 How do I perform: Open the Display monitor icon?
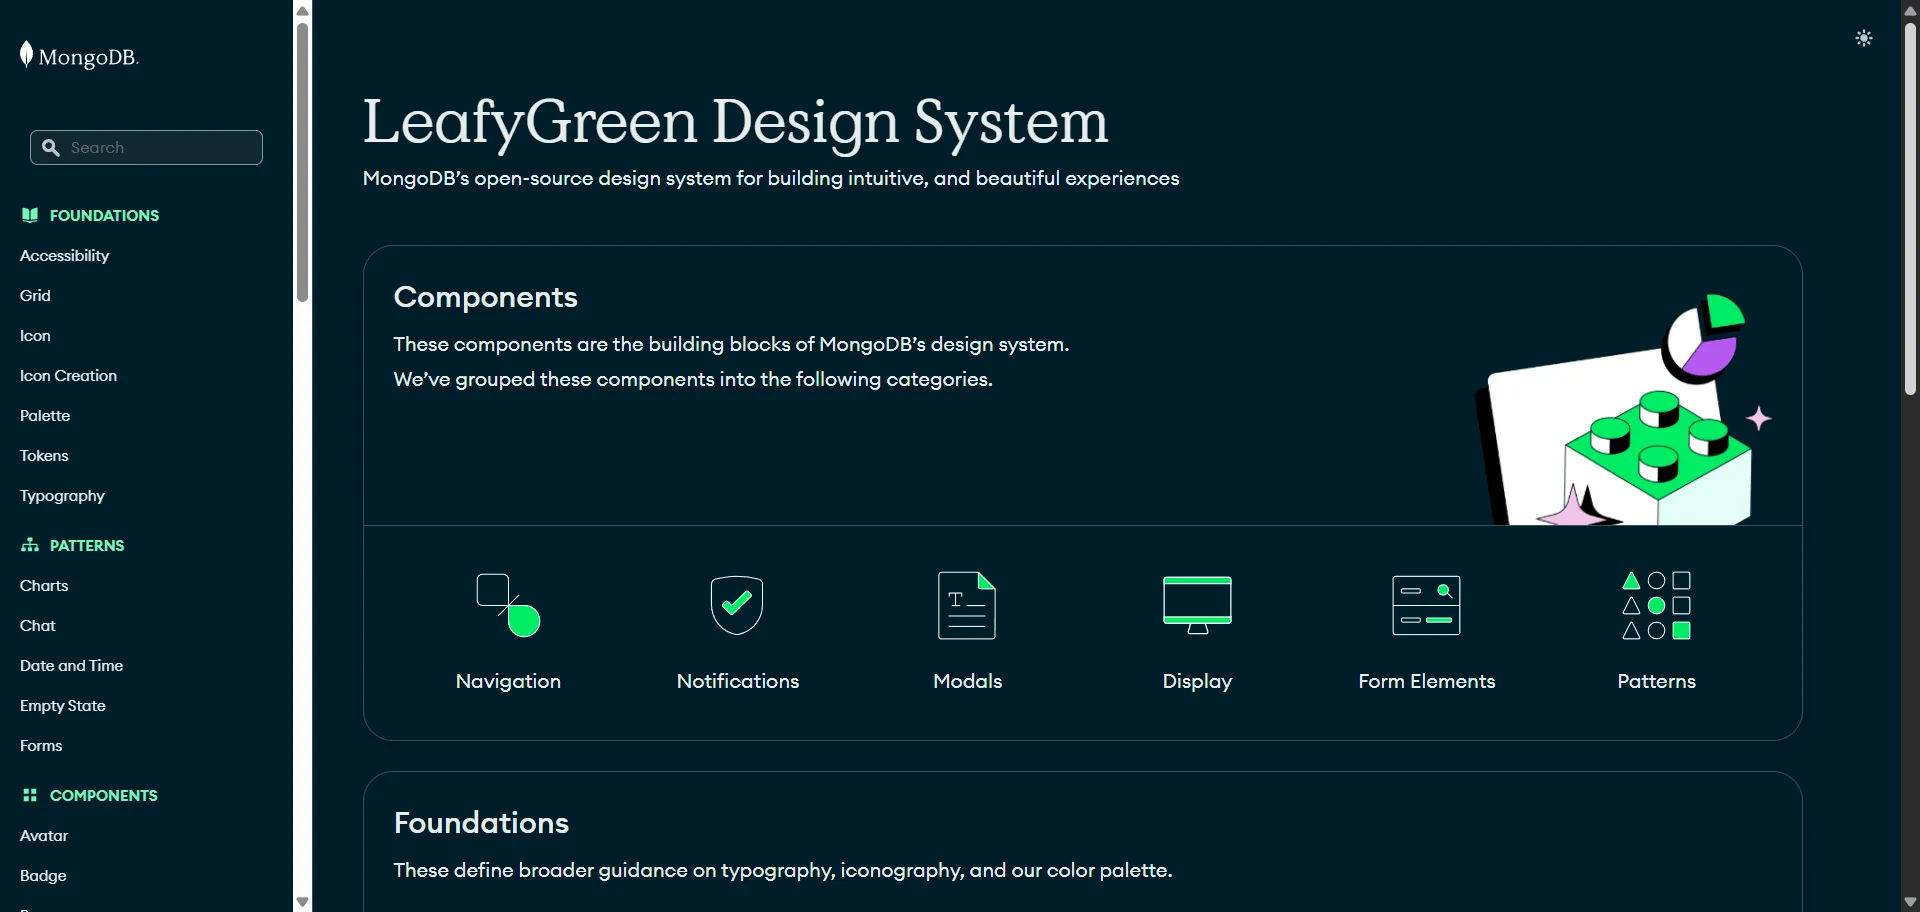[x=1197, y=605]
